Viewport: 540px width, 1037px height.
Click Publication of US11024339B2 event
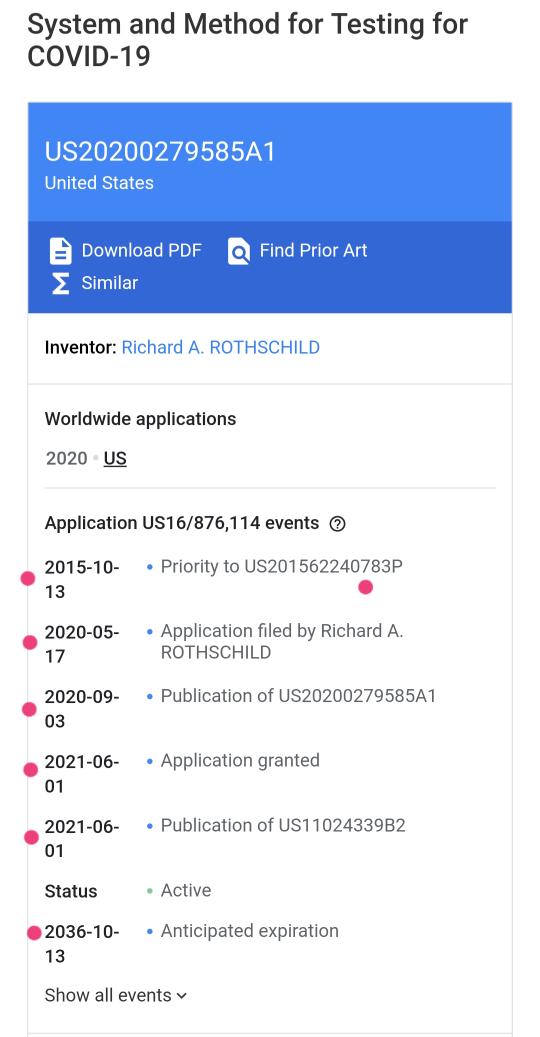click(283, 825)
